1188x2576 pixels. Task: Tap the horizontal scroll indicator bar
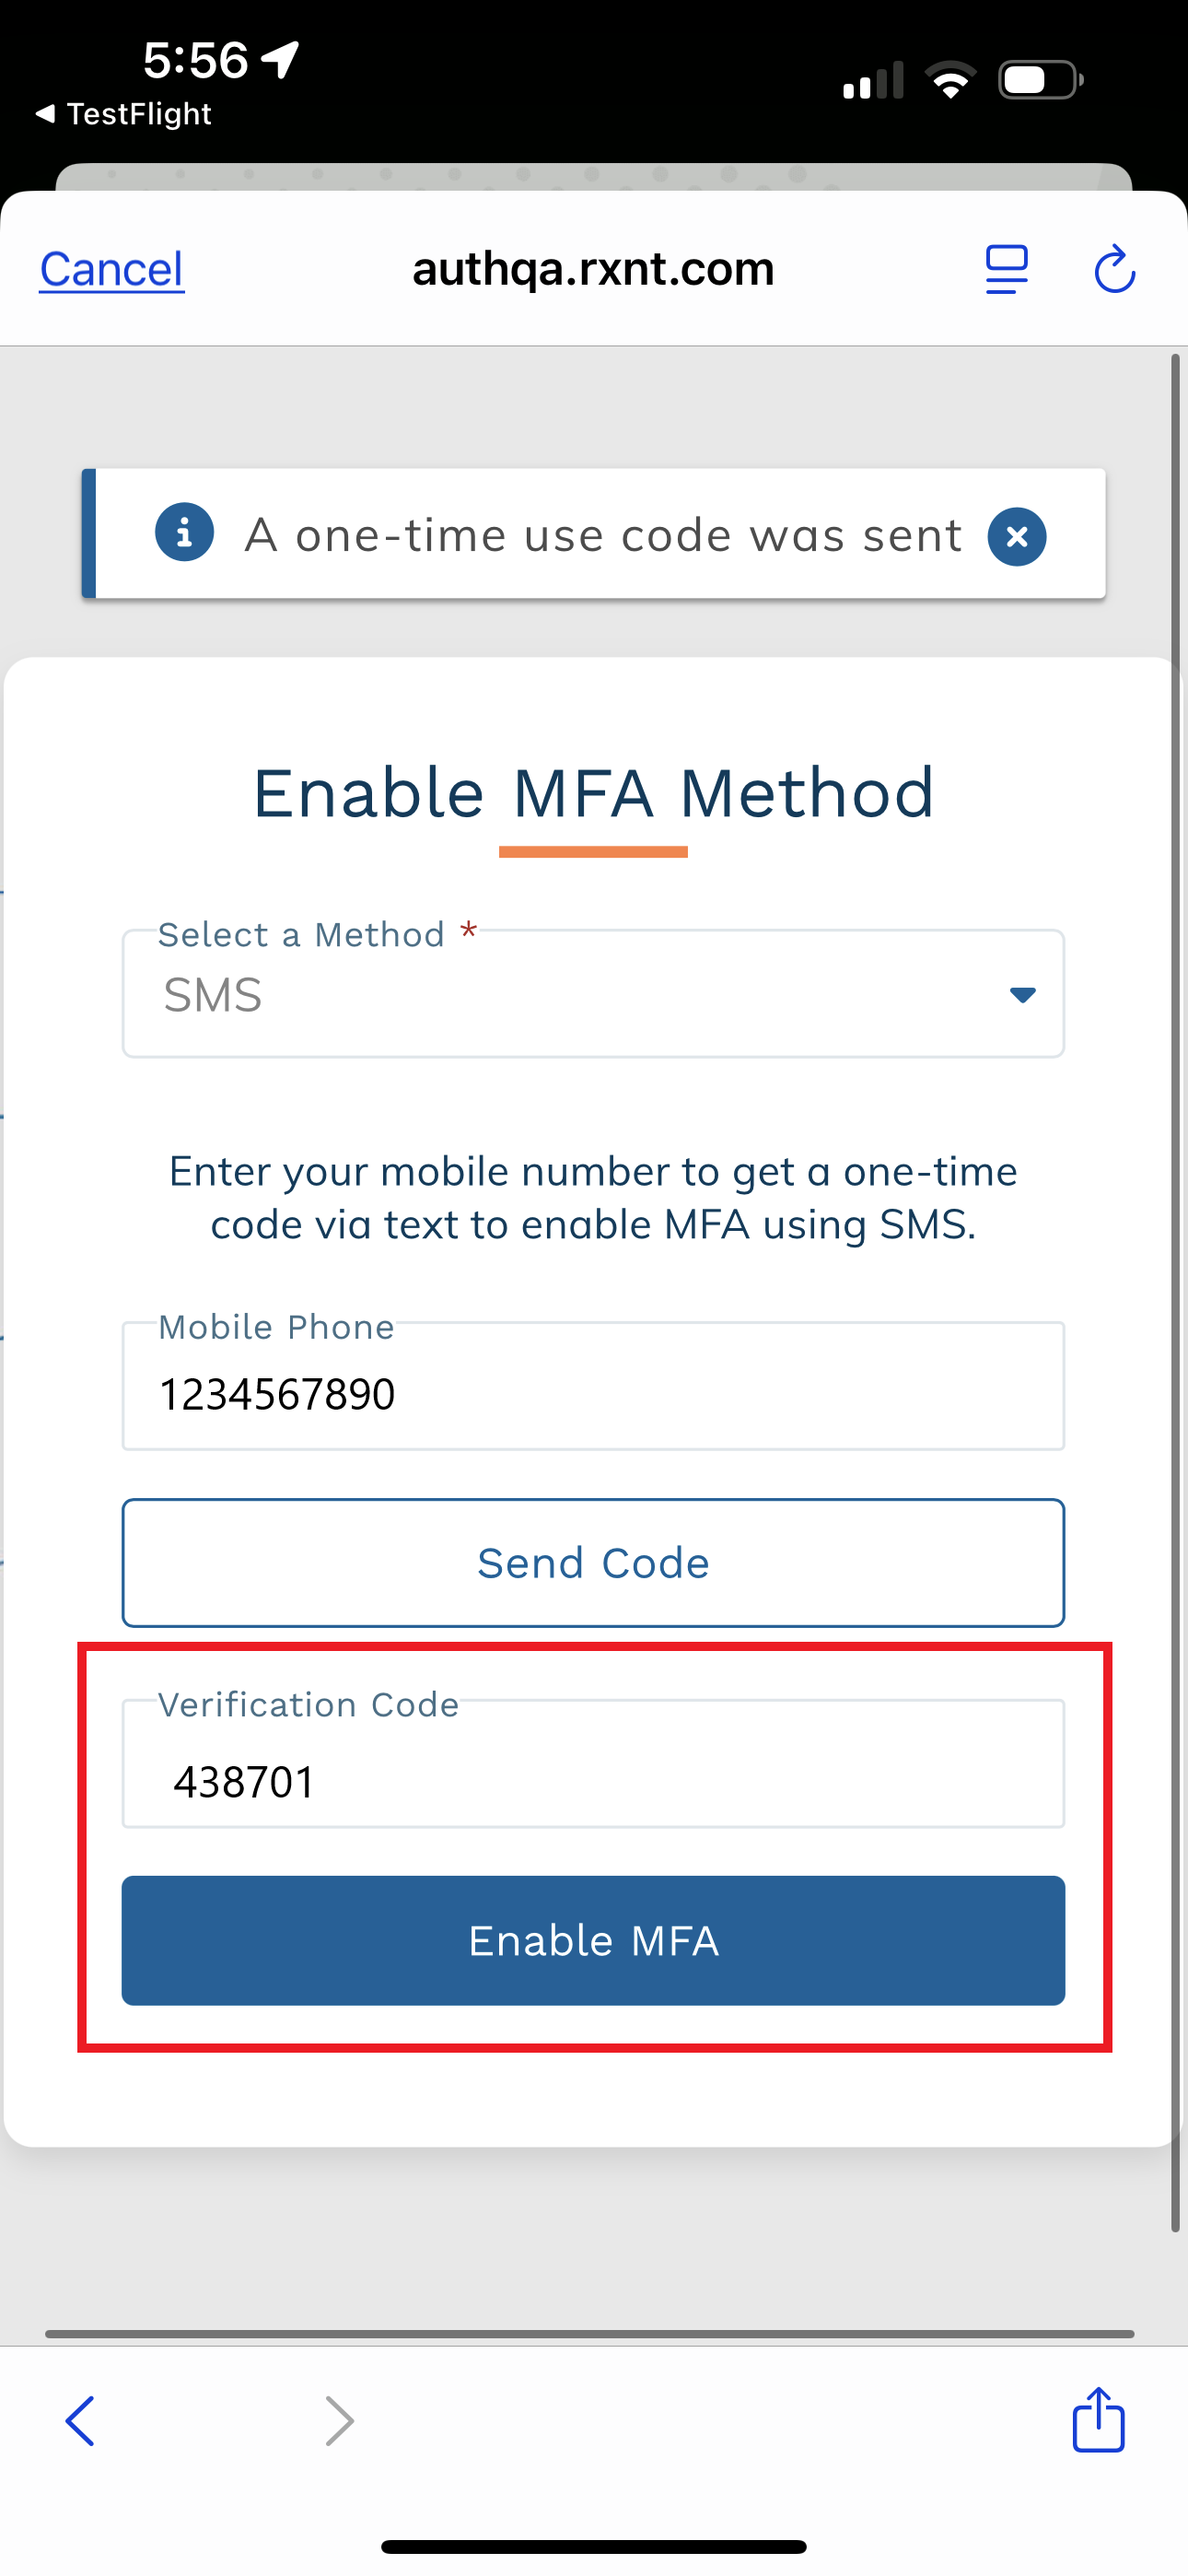click(590, 2334)
